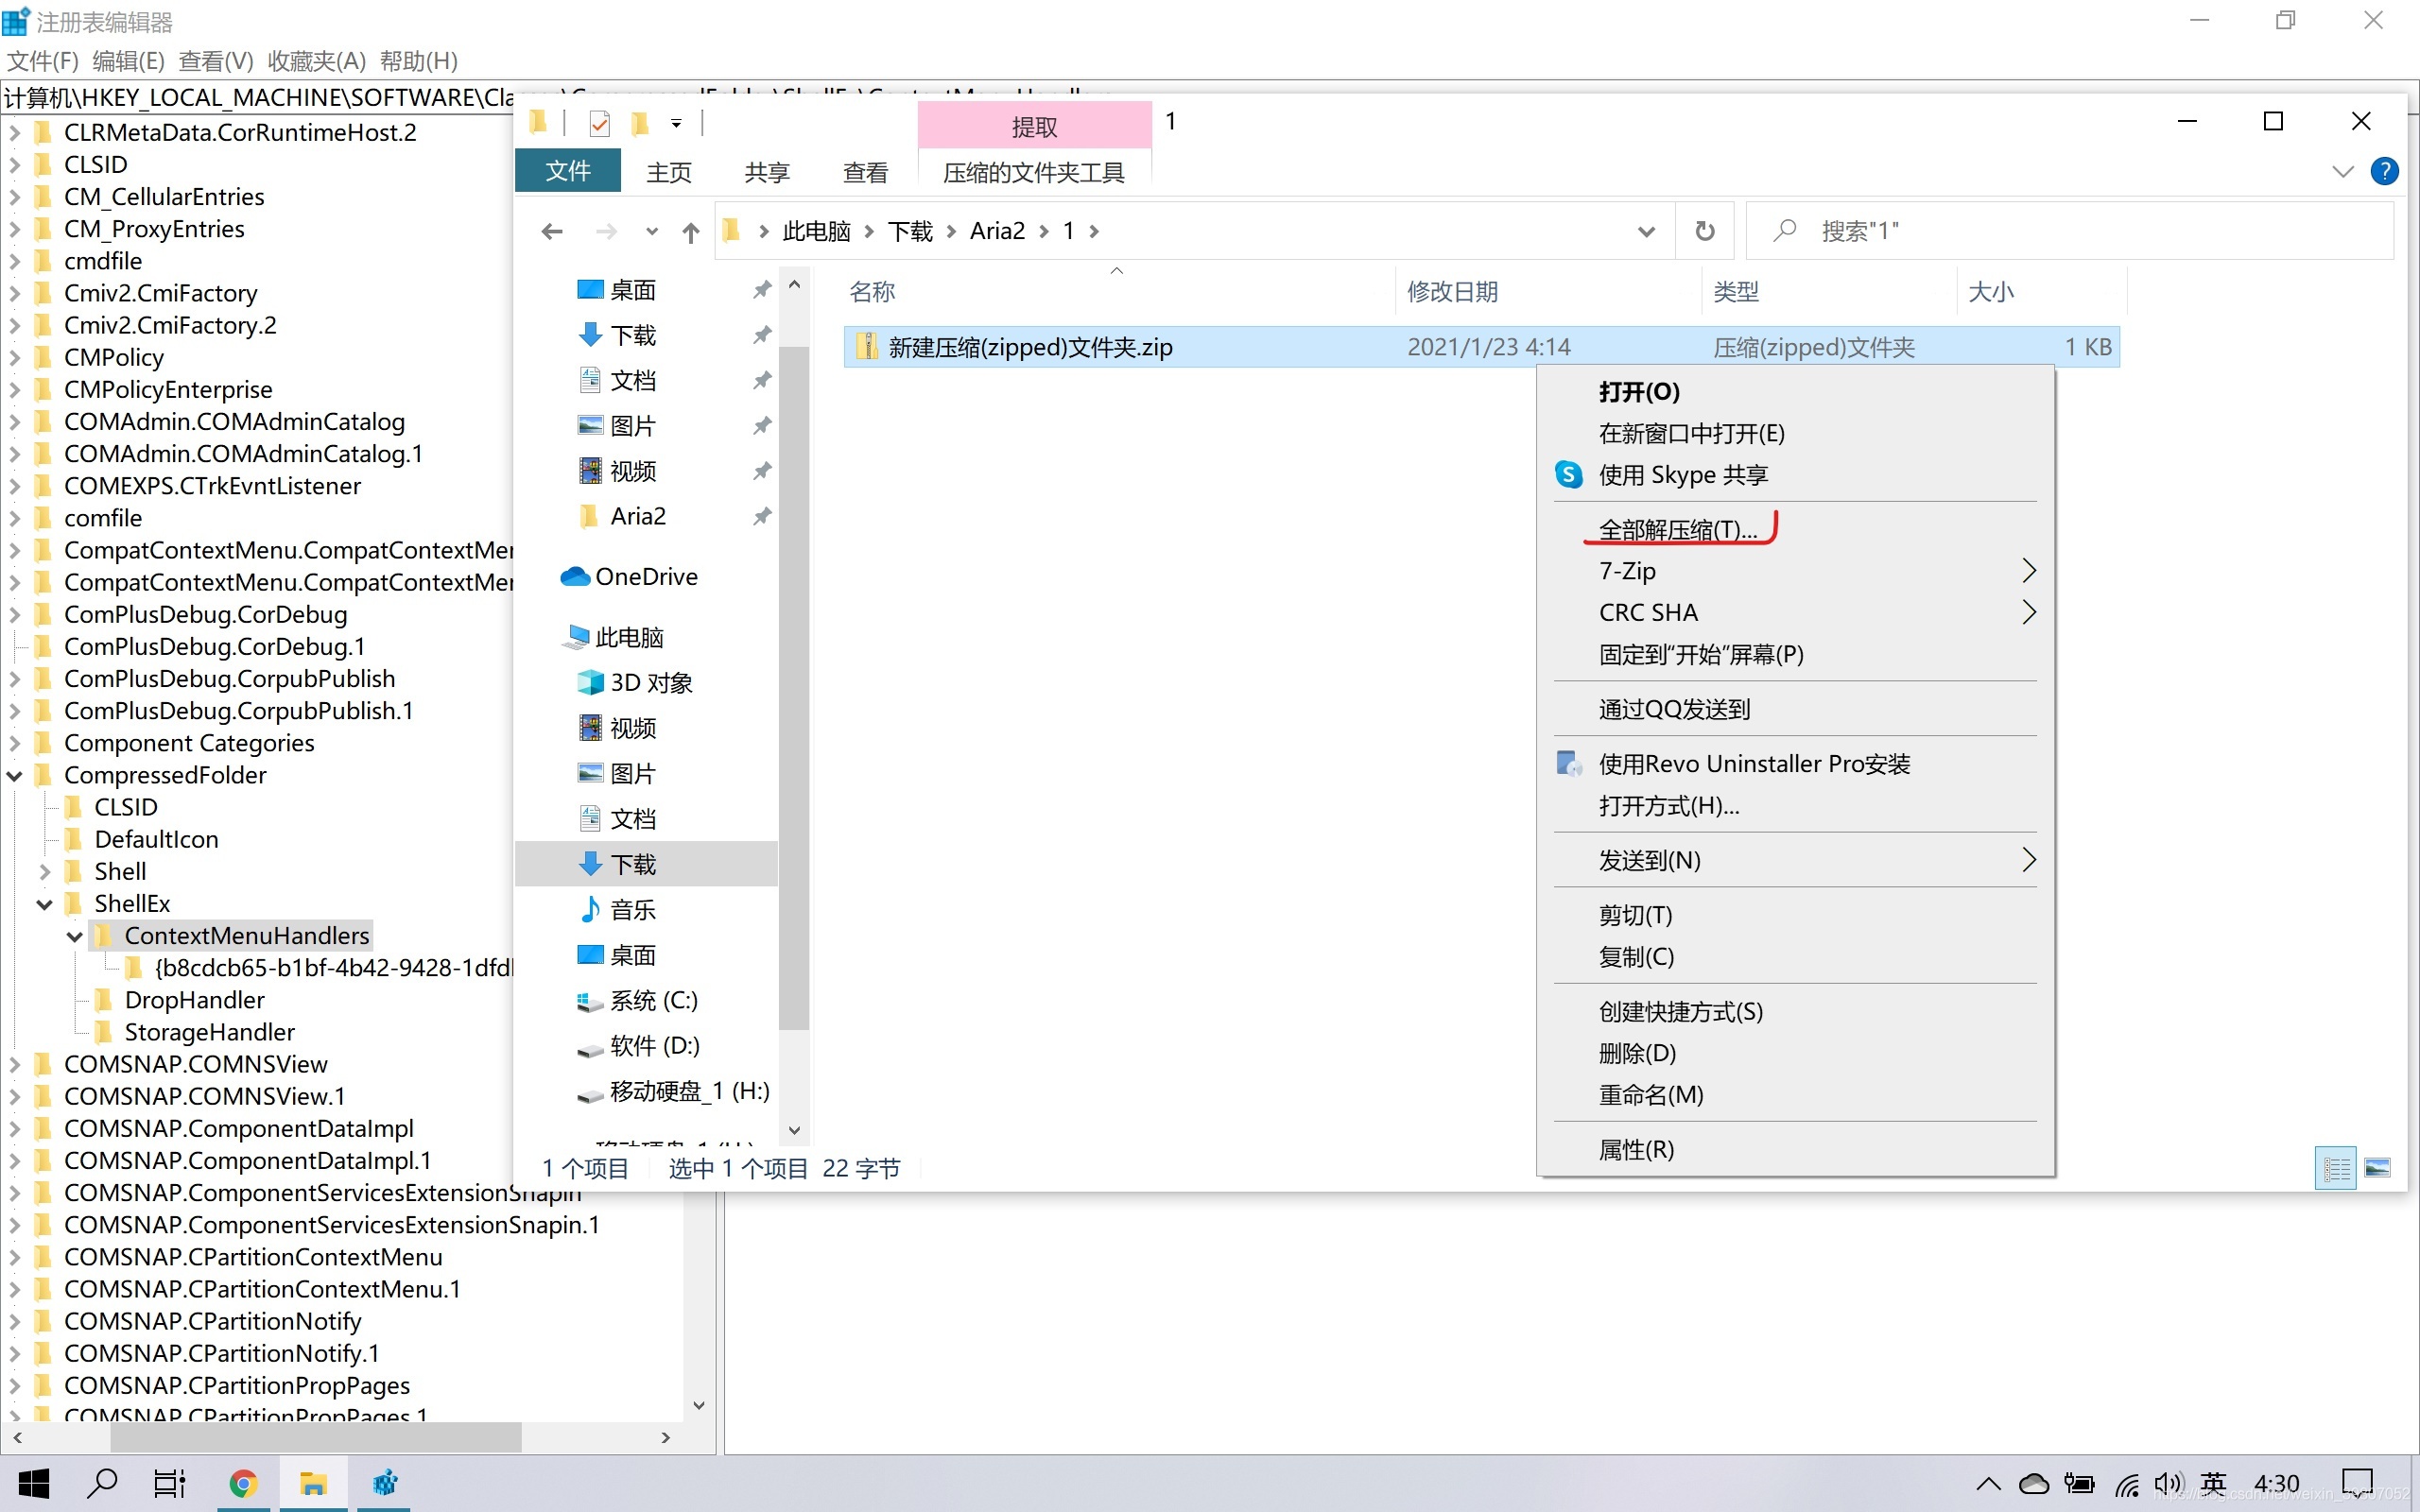
Task: Choose 全部解压缩(T)... from context menu
Action: [x=1677, y=529]
